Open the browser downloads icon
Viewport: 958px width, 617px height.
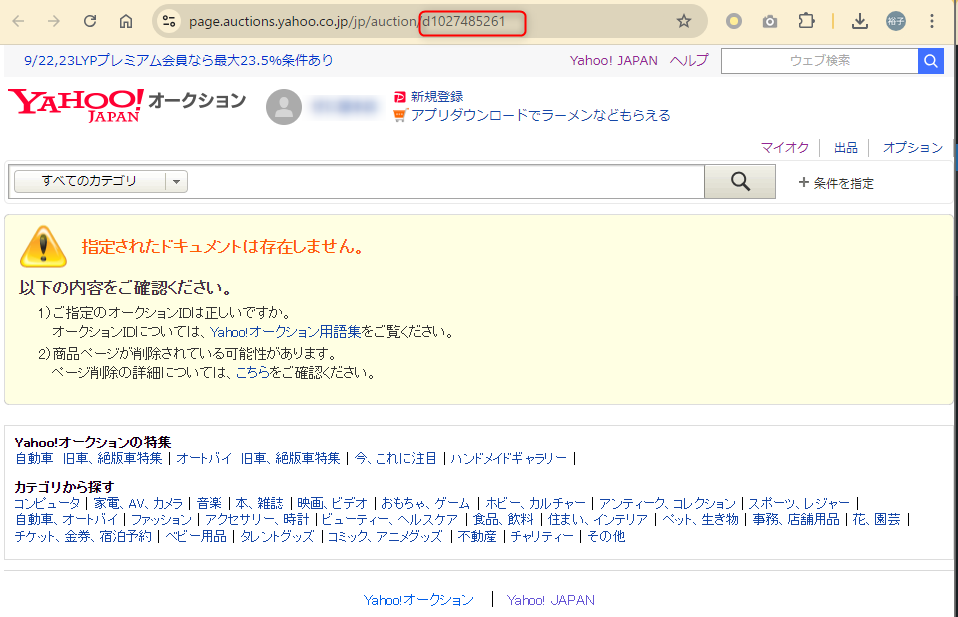pyautogui.click(x=860, y=21)
